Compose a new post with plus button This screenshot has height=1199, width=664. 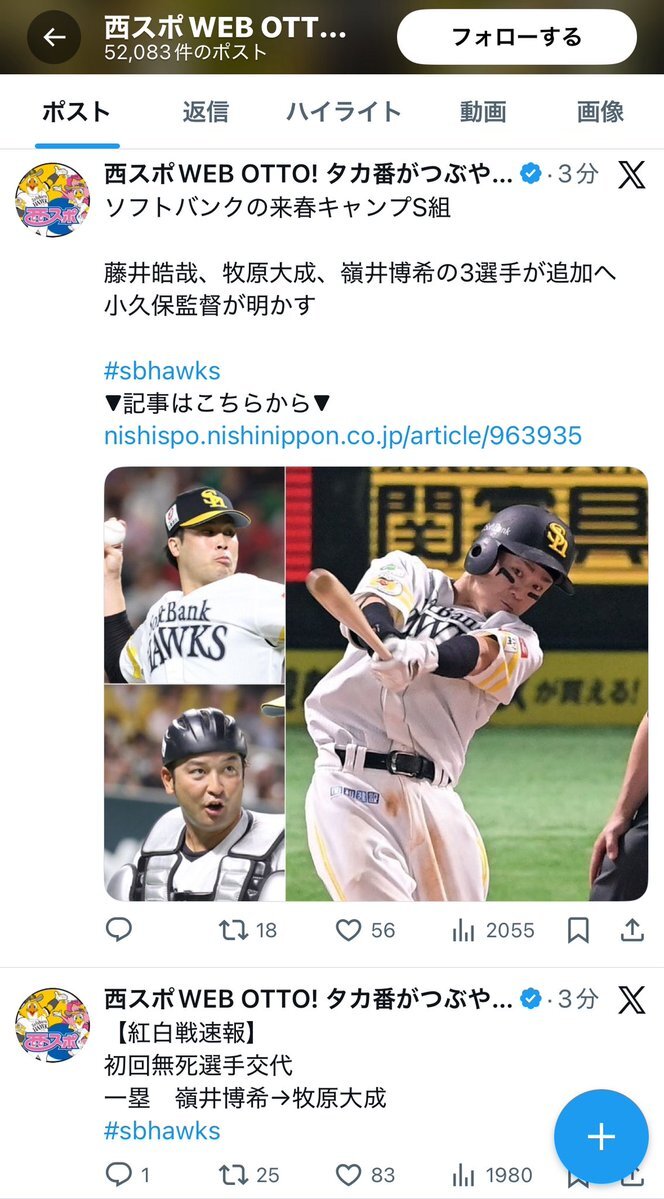601,1136
